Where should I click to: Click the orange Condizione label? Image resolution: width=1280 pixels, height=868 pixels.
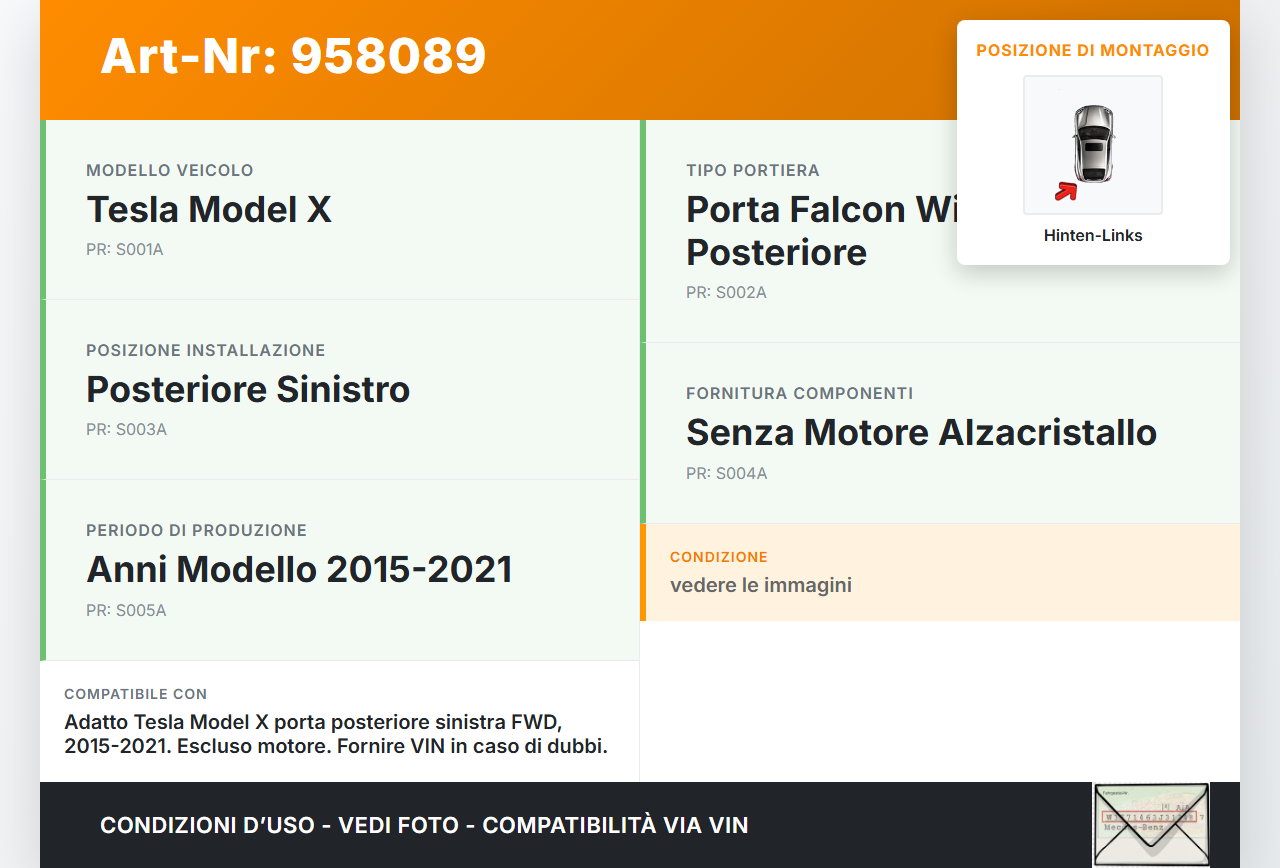718,557
